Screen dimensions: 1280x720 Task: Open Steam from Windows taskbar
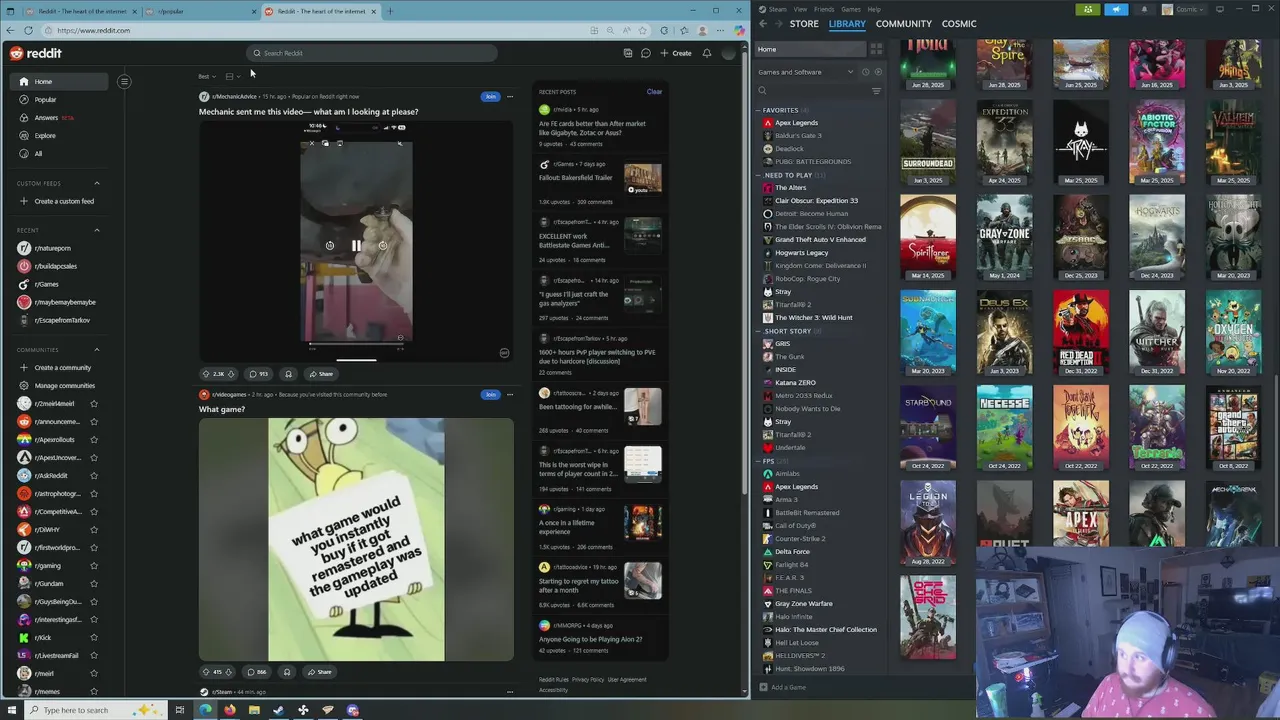click(x=278, y=710)
